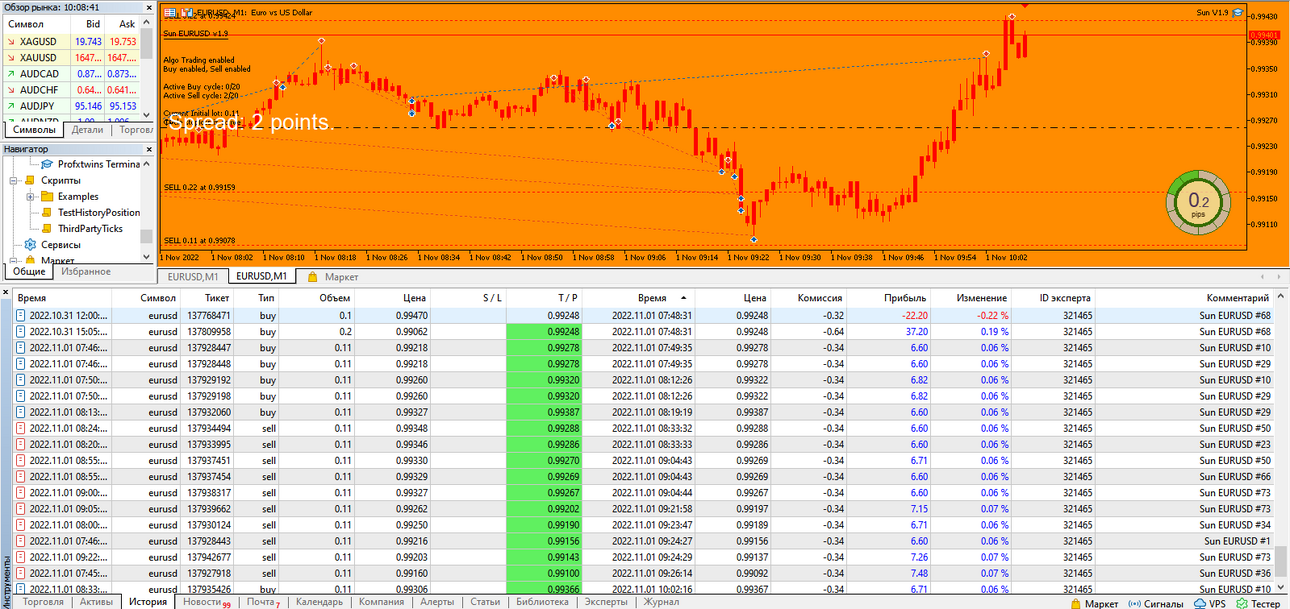This screenshot has width=1290, height=609.
Task: Select AUDJPY row in Market Watch
Action: point(70,106)
